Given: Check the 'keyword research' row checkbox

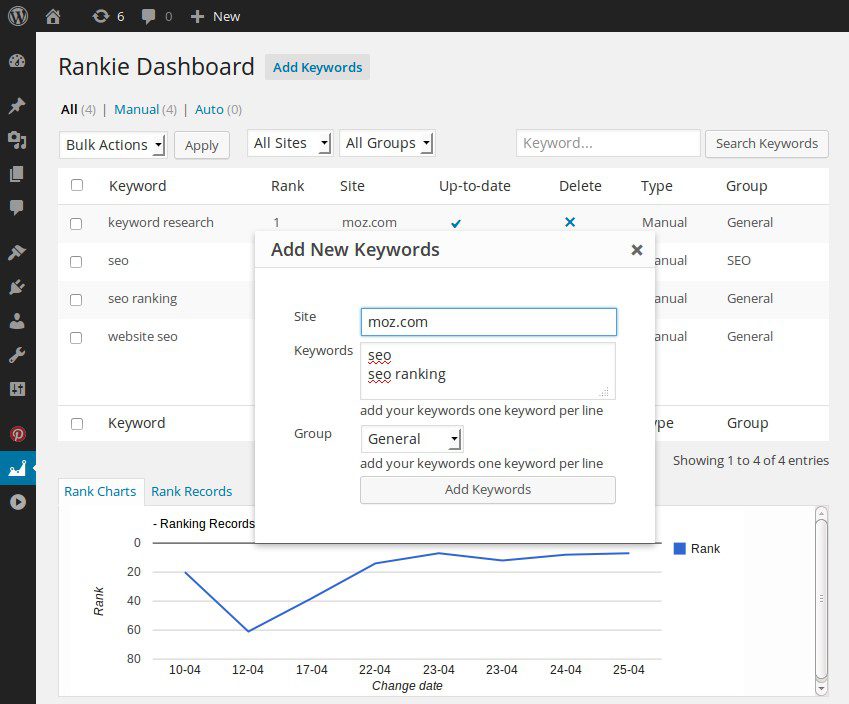Looking at the screenshot, I should [76, 224].
